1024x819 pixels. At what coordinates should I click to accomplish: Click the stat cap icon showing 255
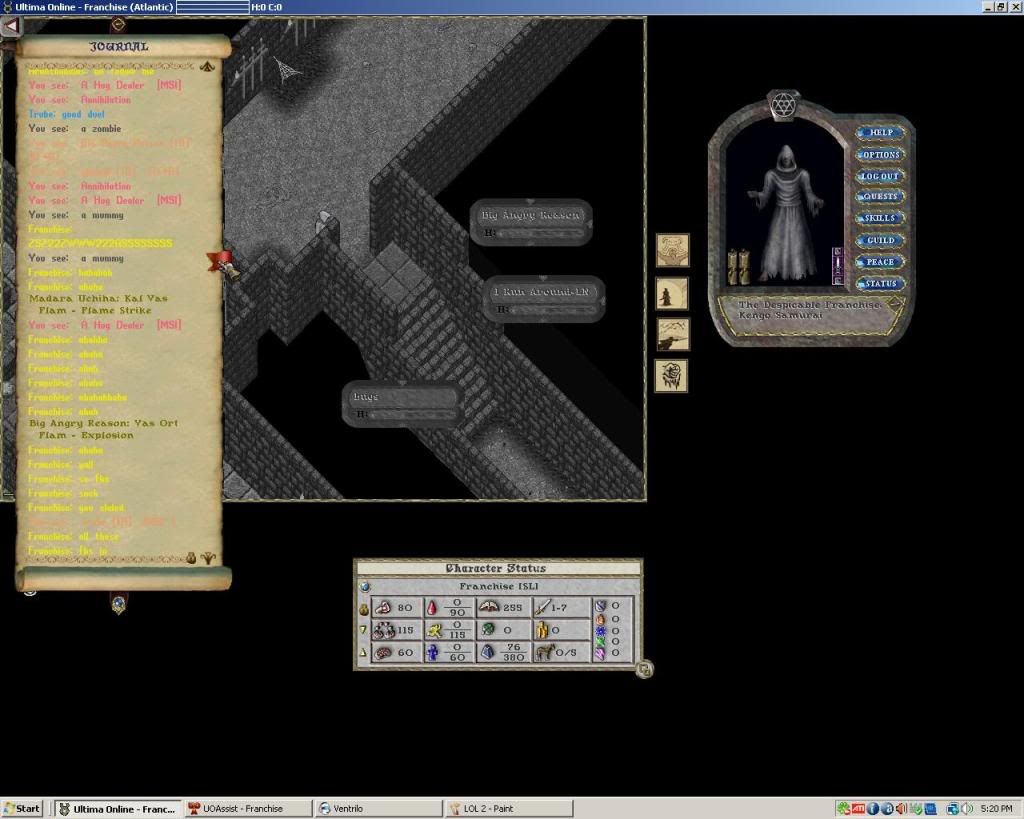click(x=488, y=607)
